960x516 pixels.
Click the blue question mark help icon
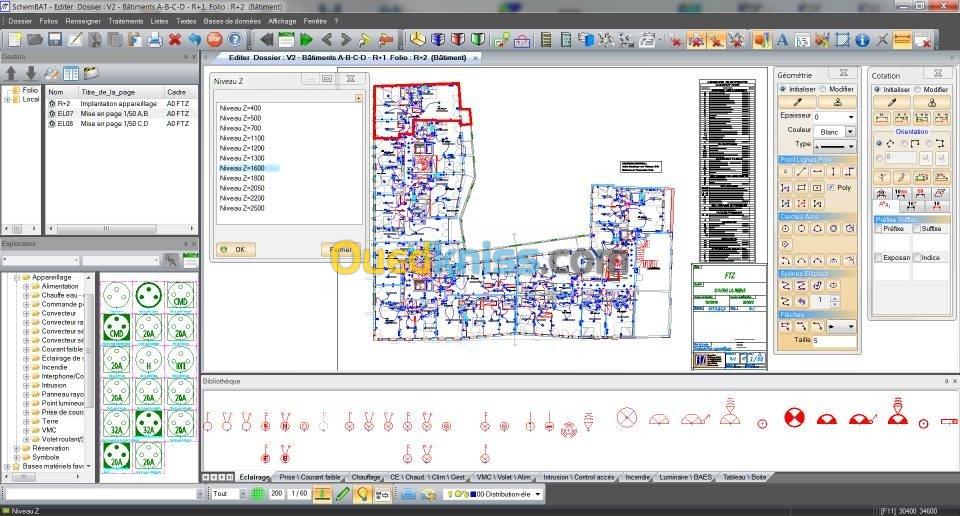(234, 40)
